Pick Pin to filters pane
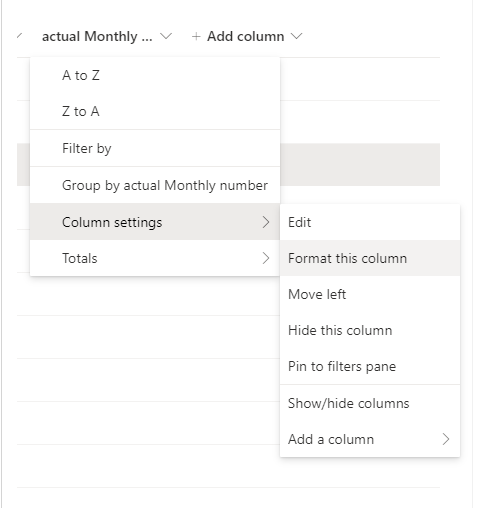The width and height of the screenshot is (481, 508). tap(370, 366)
